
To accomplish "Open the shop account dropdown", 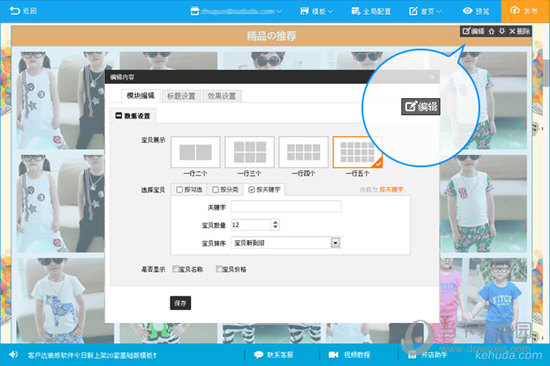I will pos(236,11).
